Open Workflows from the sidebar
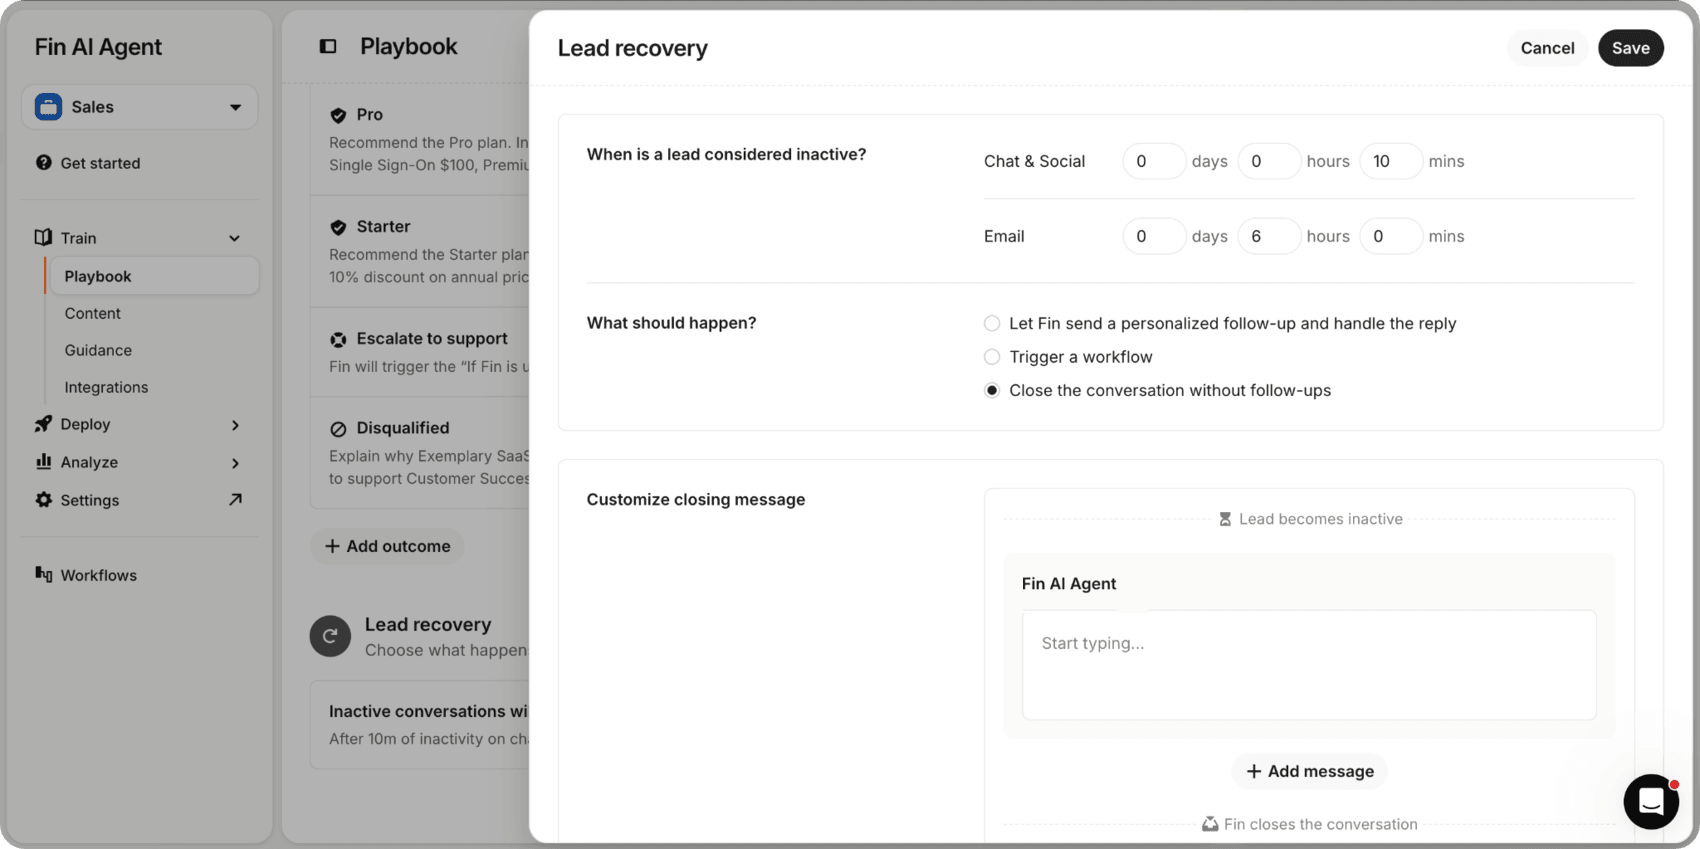This screenshot has width=1700, height=849. pos(98,575)
